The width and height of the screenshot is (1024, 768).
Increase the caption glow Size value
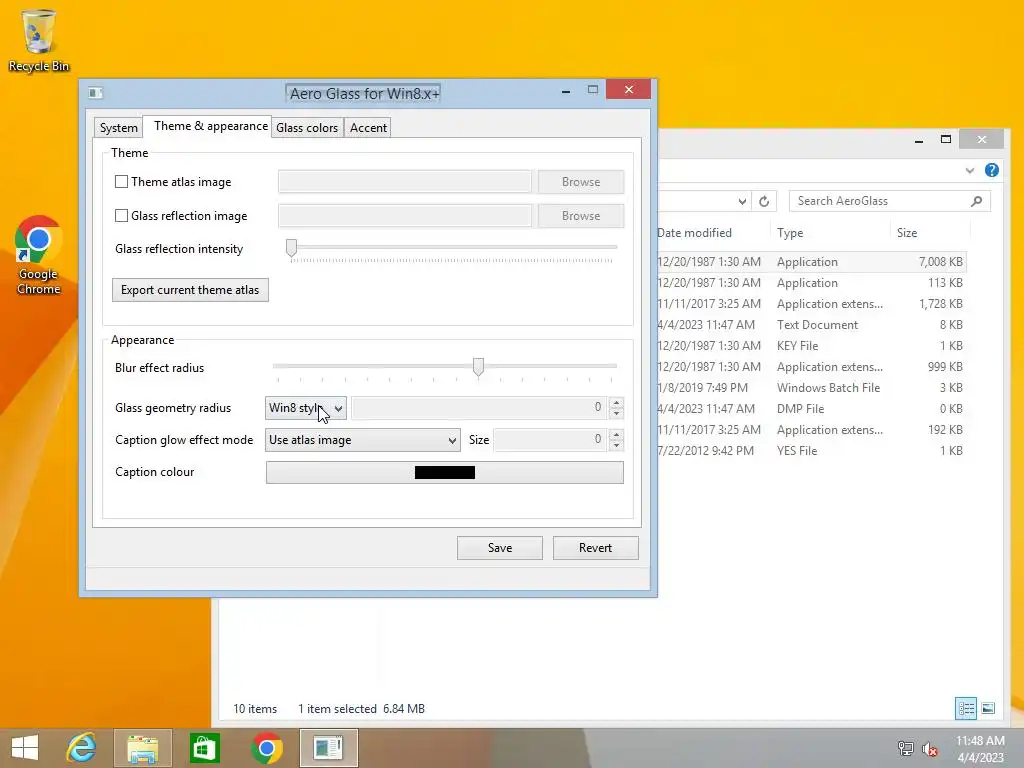(x=616, y=434)
